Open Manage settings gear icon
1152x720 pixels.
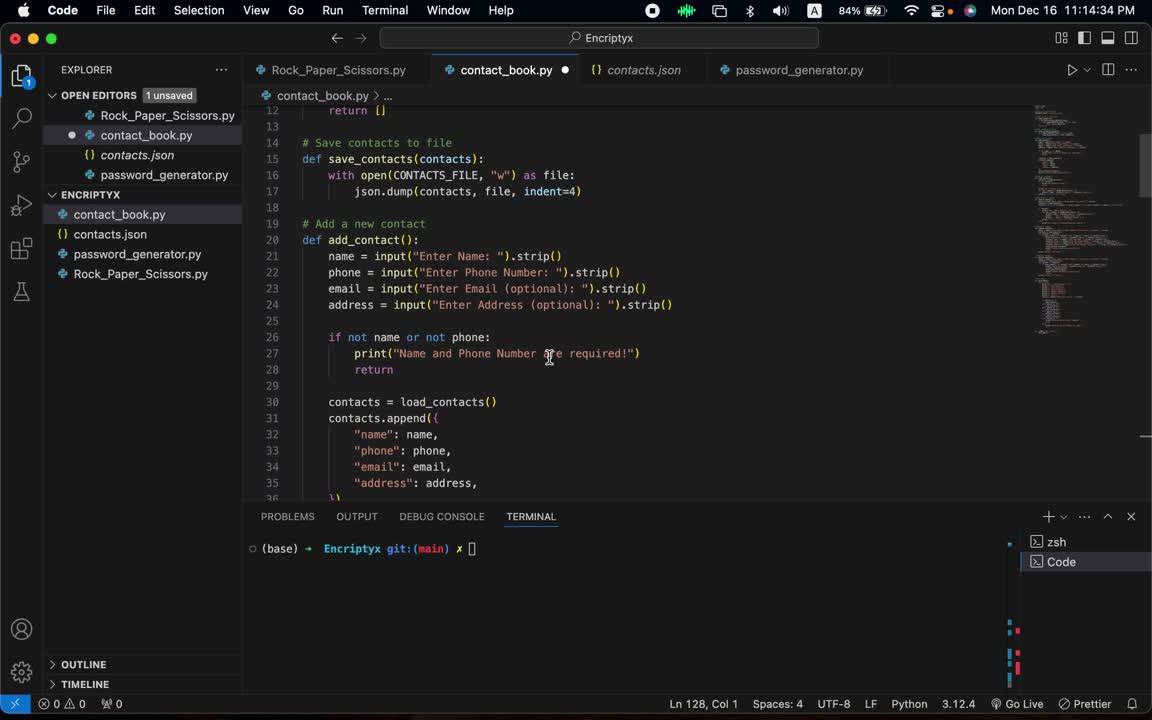click(x=21, y=672)
